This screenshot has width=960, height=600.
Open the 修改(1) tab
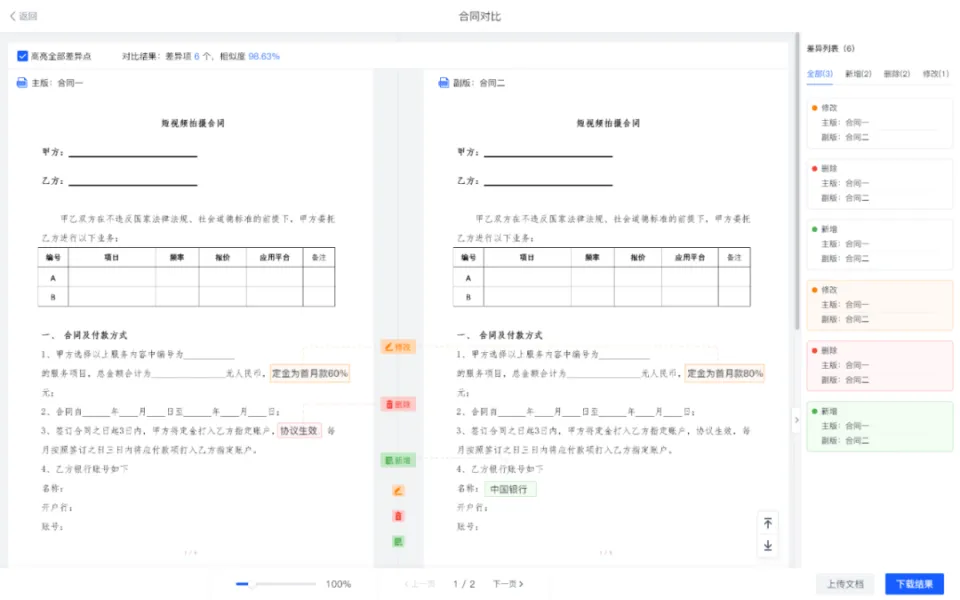click(936, 74)
